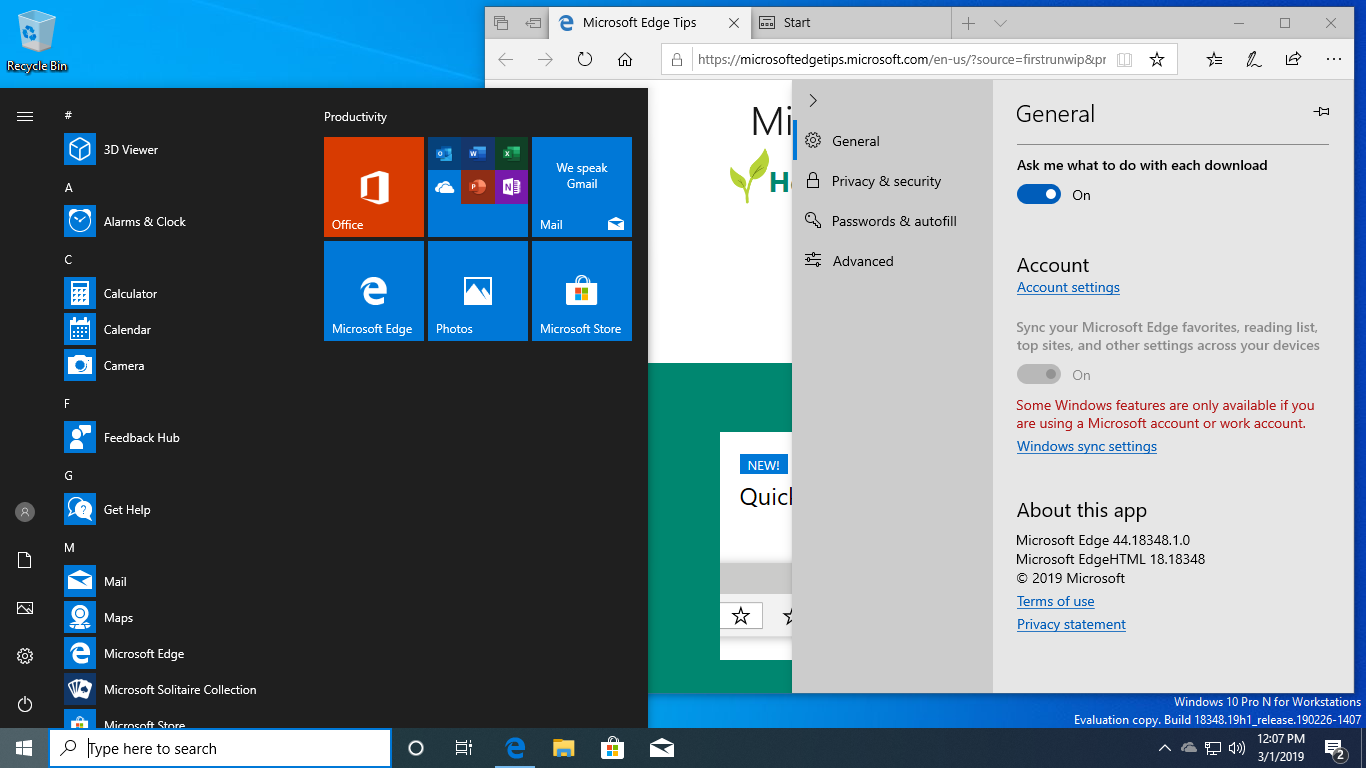Pin the Edge settings pane
The height and width of the screenshot is (768, 1366).
pyautogui.click(x=1321, y=112)
